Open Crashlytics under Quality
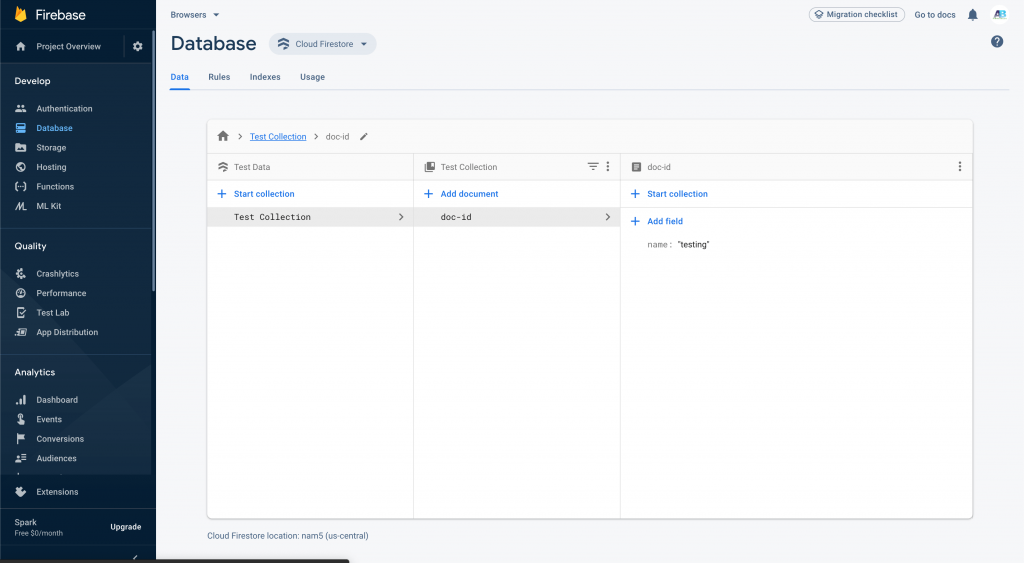Image resolution: width=1024 pixels, height=563 pixels. point(57,274)
